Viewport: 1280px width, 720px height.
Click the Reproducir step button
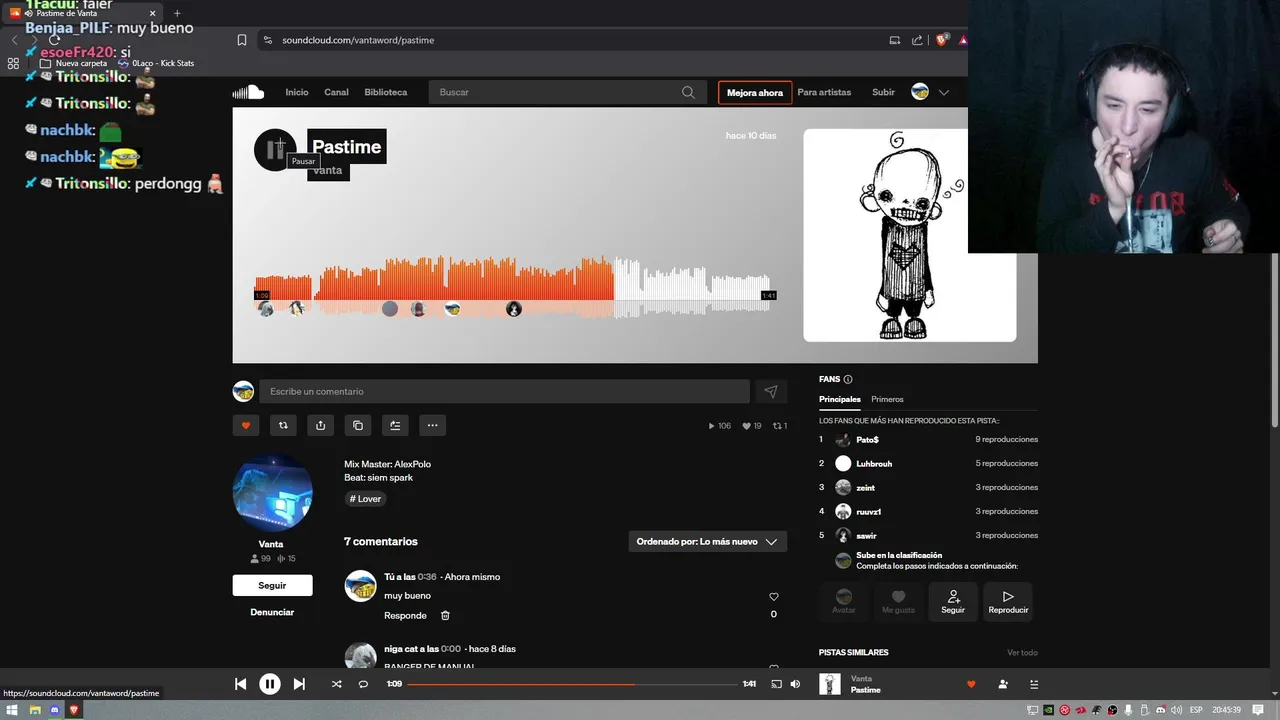pyautogui.click(x=1008, y=601)
